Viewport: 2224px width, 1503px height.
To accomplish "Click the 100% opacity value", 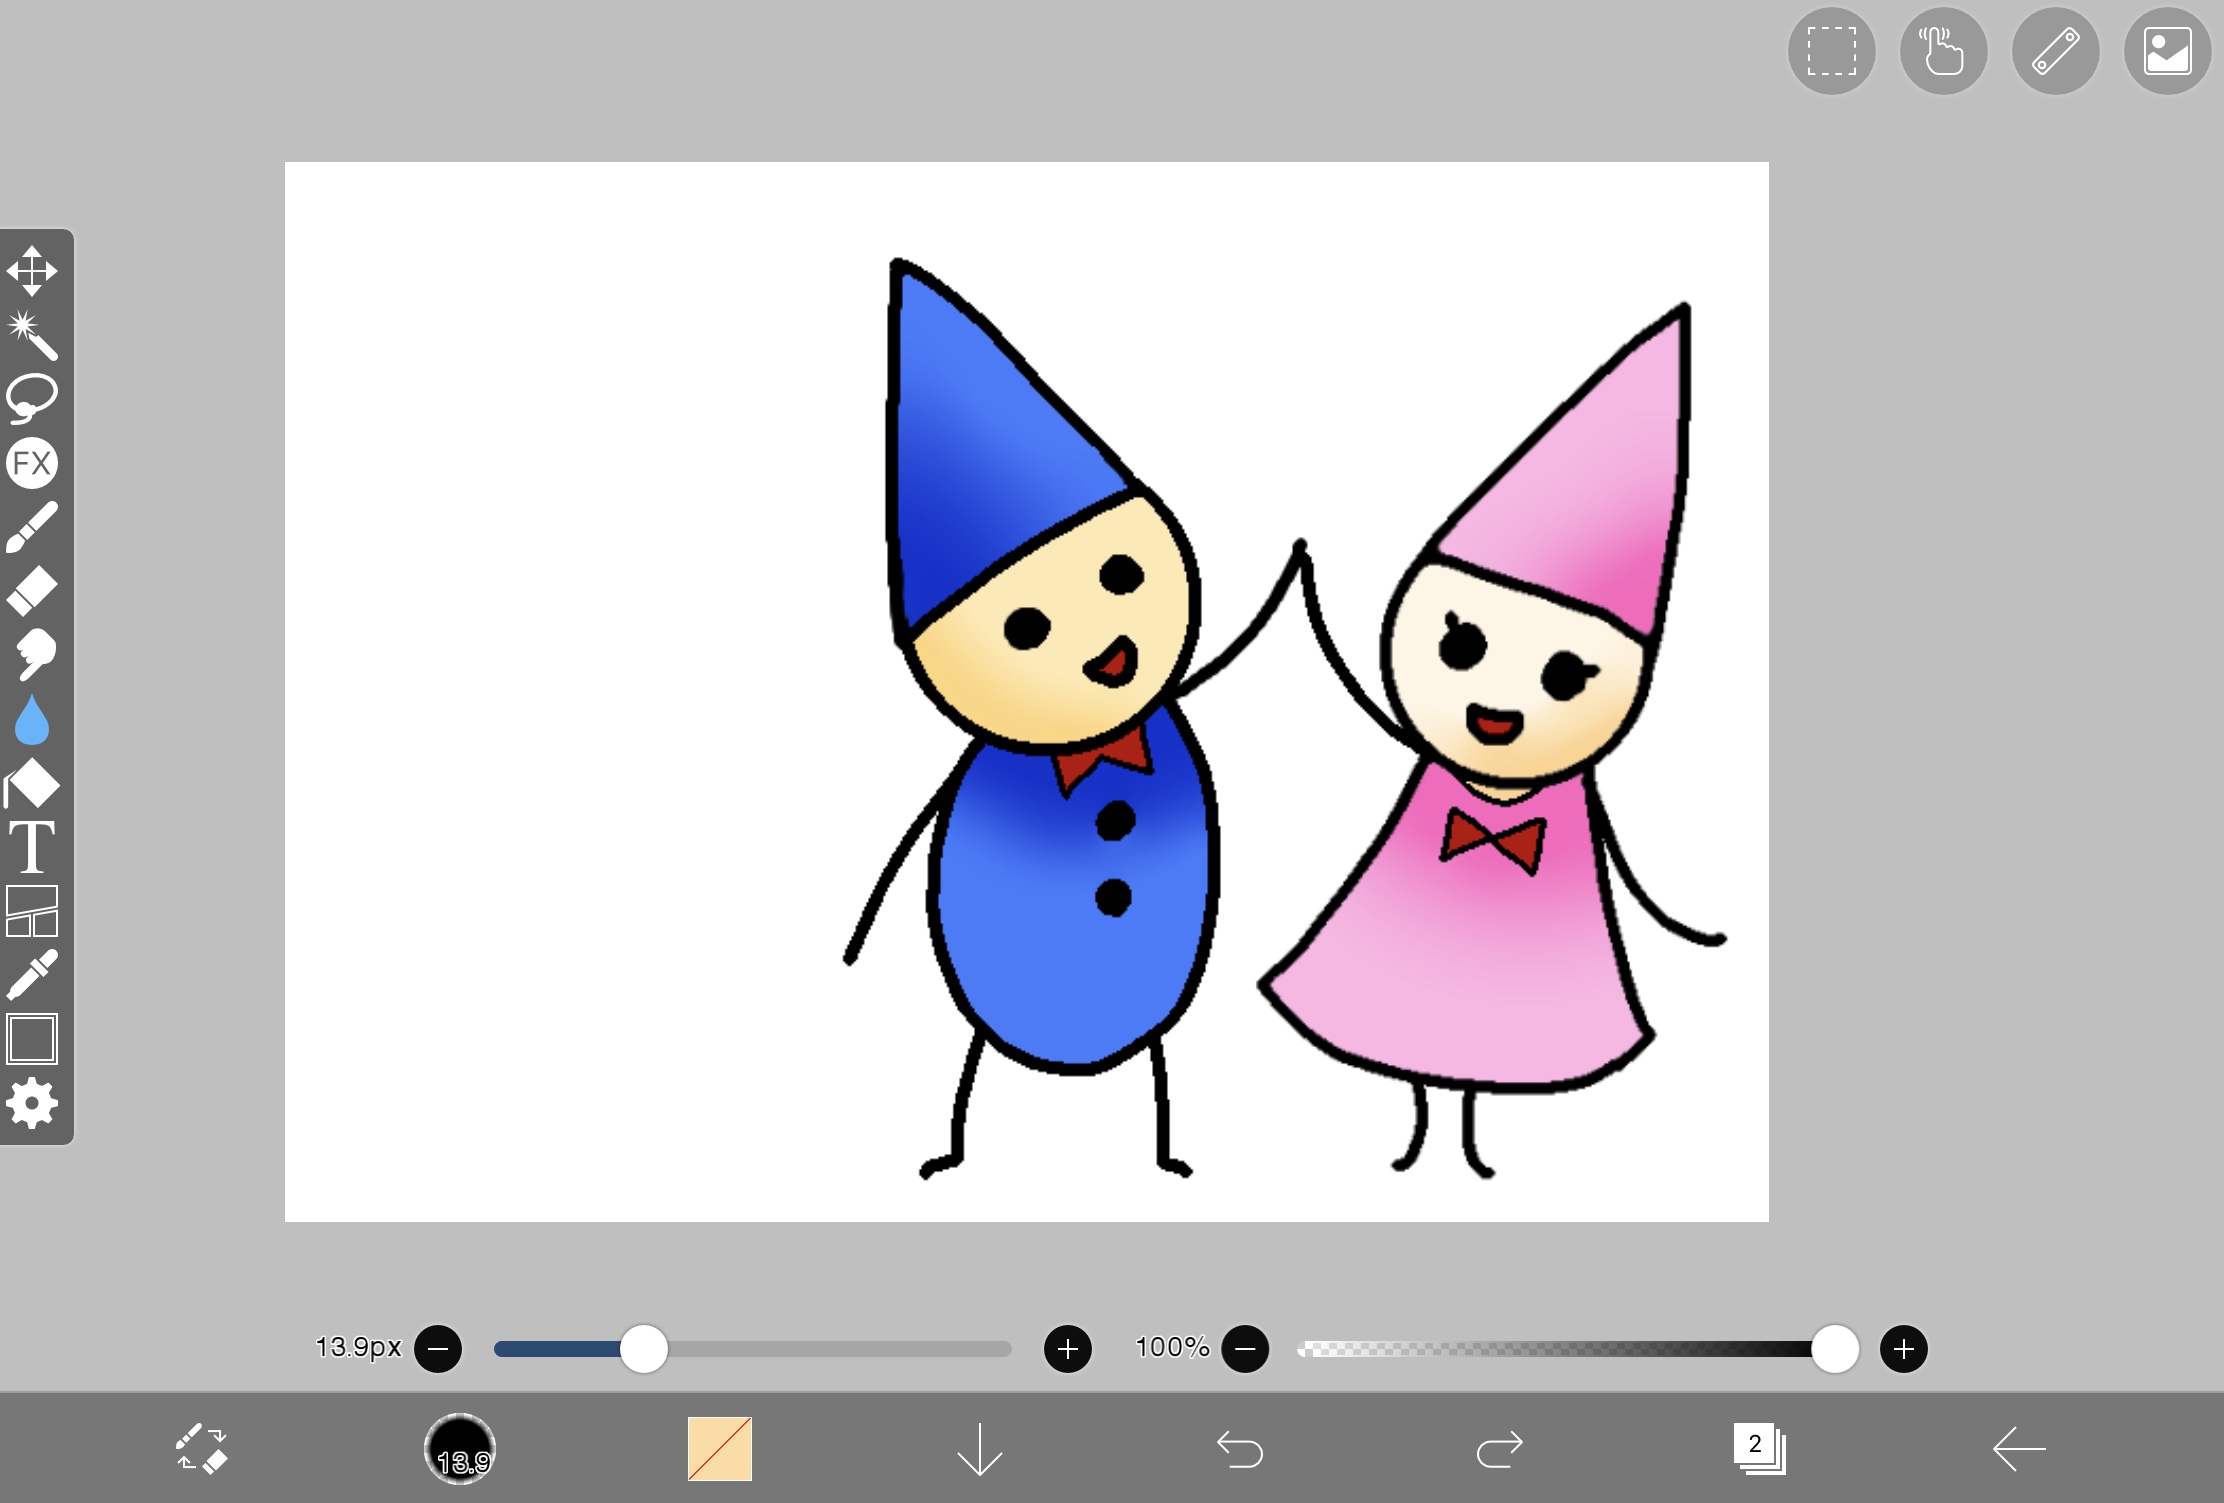I will tap(1172, 1347).
